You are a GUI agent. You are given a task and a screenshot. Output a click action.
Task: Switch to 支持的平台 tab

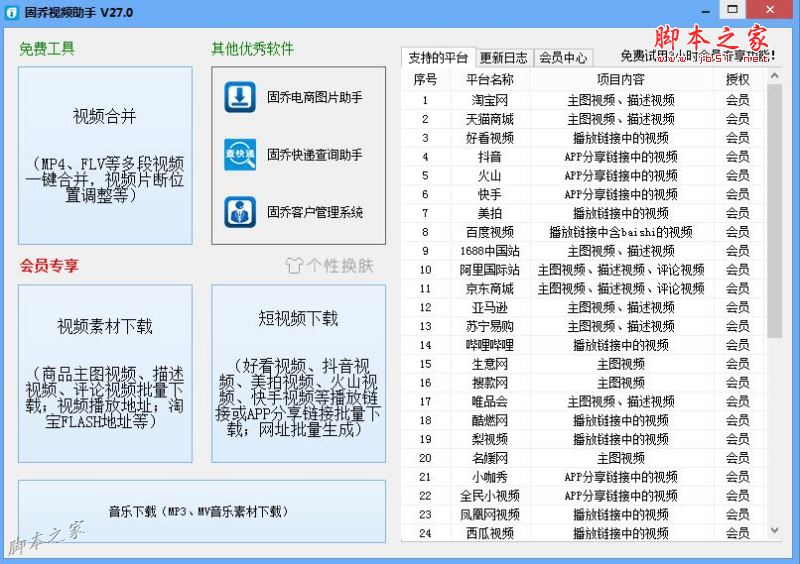[x=438, y=58]
